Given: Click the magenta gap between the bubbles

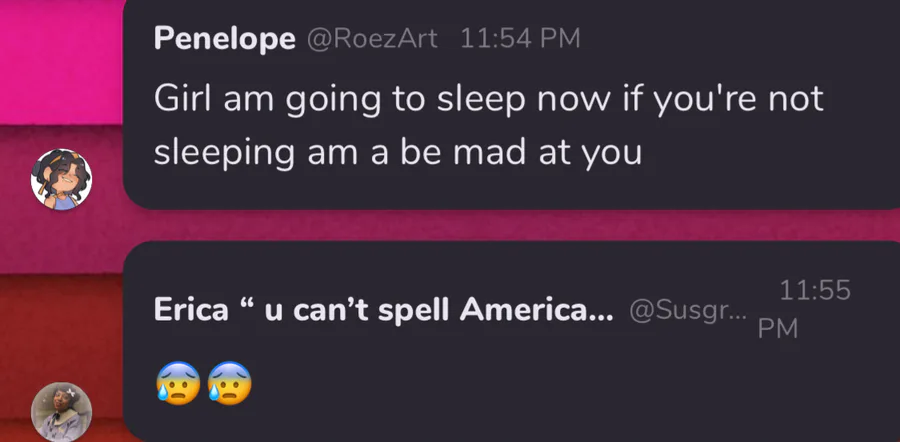Looking at the screenshot, I should click(500, 224).
